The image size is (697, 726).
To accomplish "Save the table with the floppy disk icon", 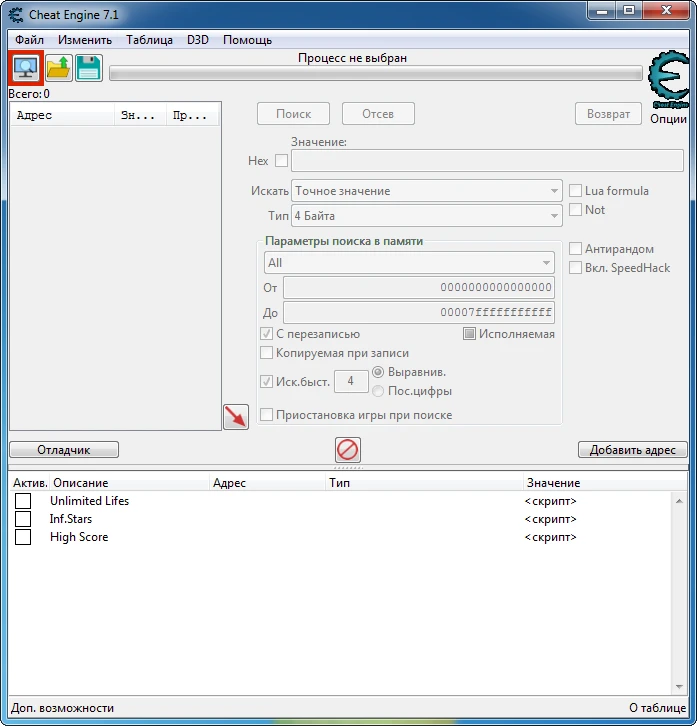I will (88, 69).
